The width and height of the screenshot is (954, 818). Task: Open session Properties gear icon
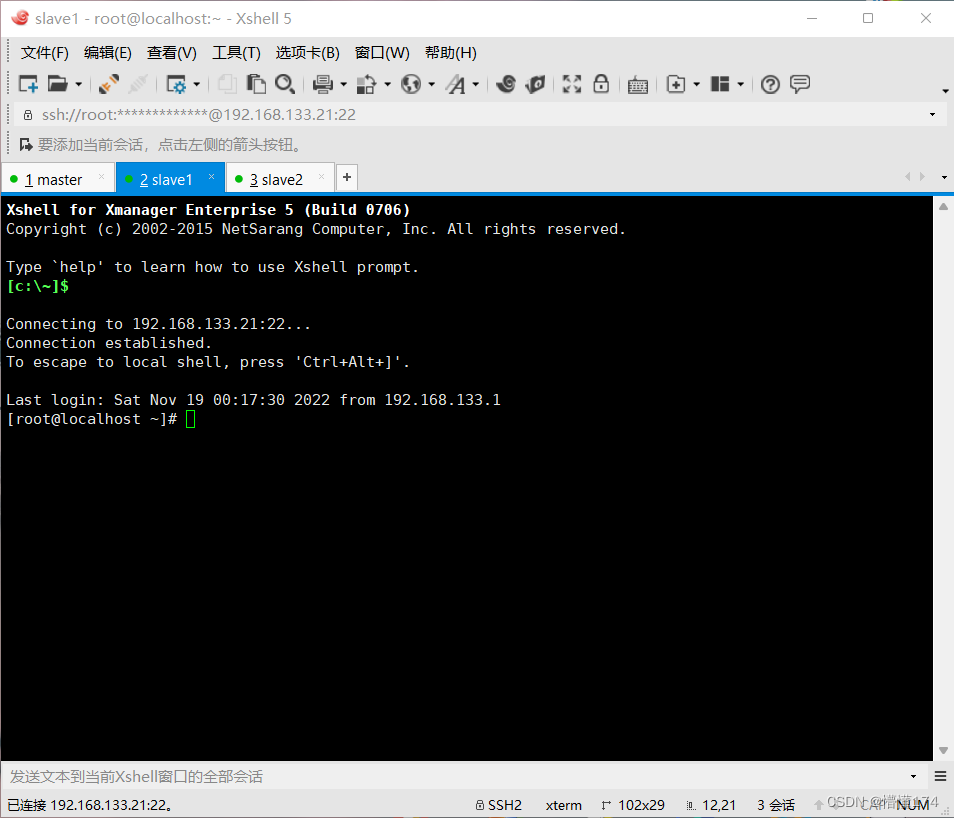[x=176, y=84]
